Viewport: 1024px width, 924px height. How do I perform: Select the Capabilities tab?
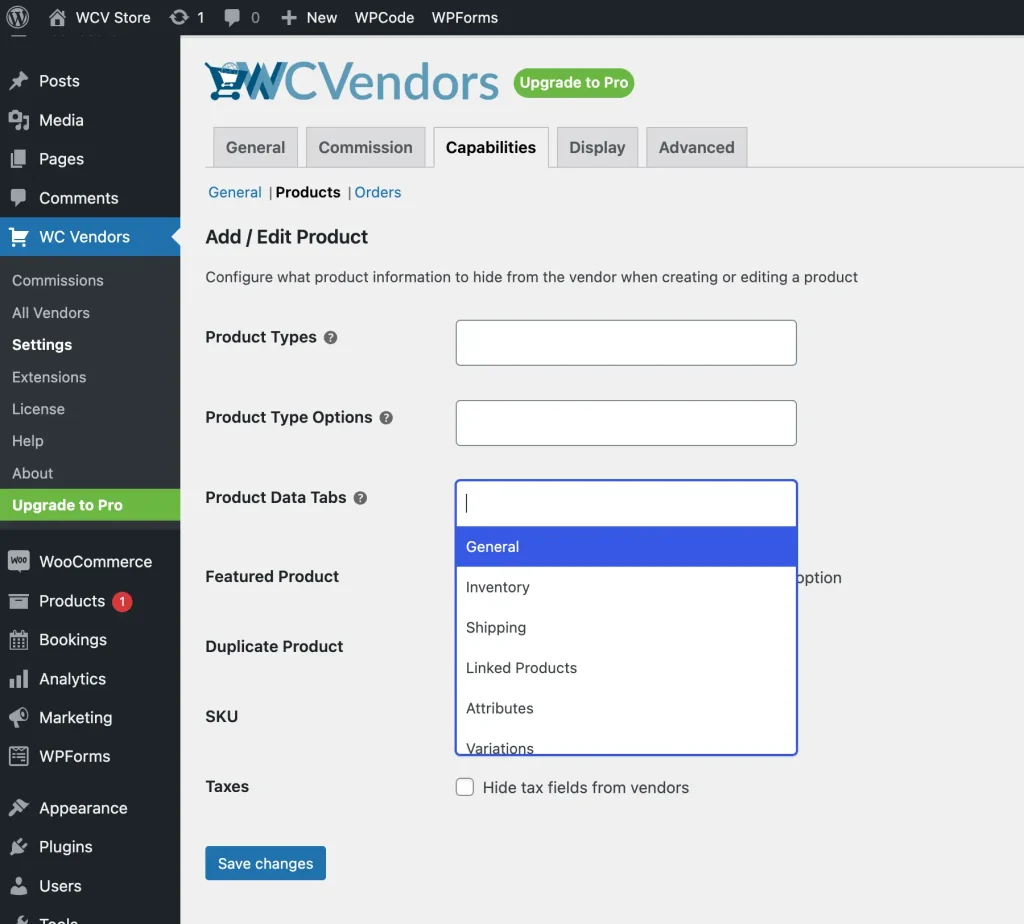pos(490,148)
